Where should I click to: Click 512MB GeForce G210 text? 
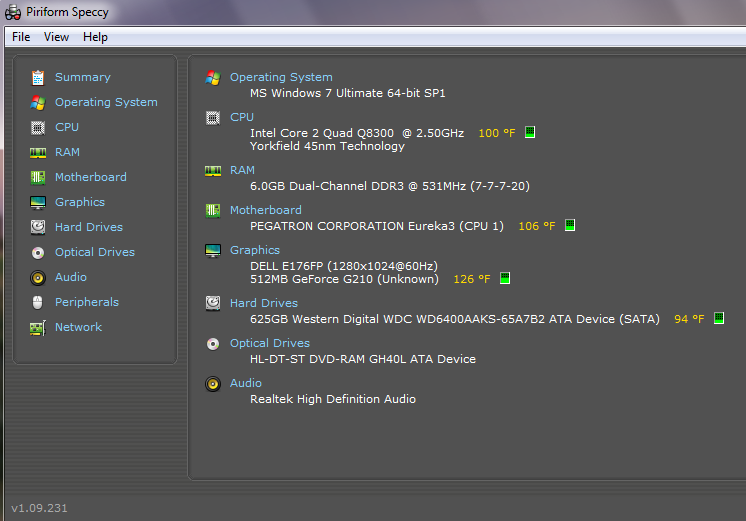click(344, 279)
